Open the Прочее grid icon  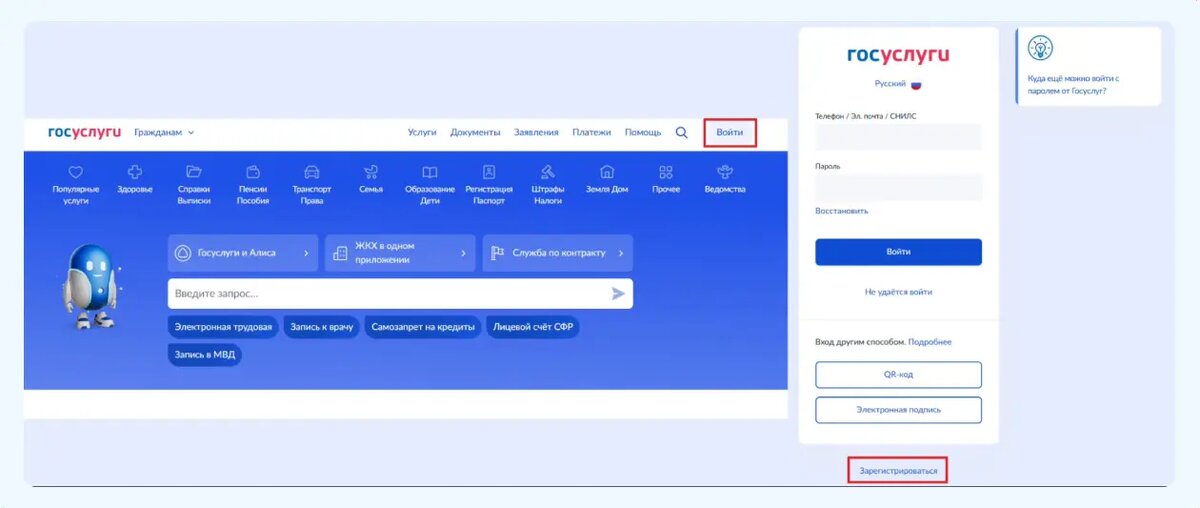pyautogui.click(x=666, y=172)
